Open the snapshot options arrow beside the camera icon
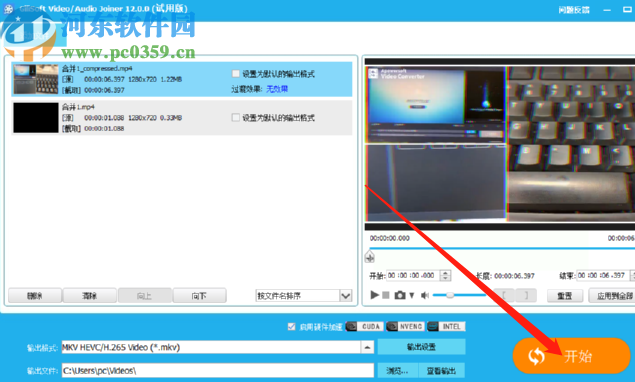The width and height of the screenshot is (635, 382). [x=411, y=295]
